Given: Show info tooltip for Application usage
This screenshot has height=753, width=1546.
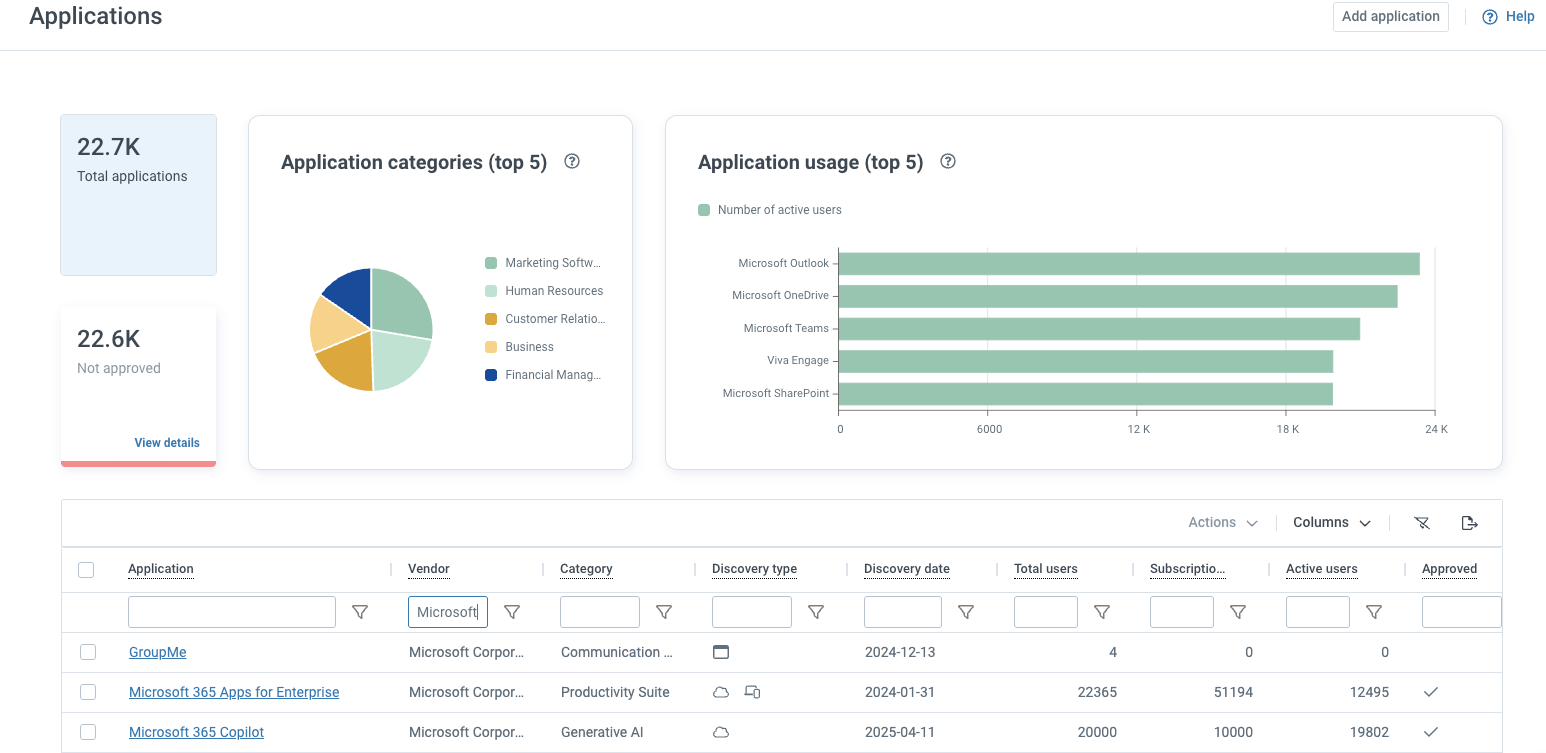Looking at the screenshot, I should click(948, 161).
